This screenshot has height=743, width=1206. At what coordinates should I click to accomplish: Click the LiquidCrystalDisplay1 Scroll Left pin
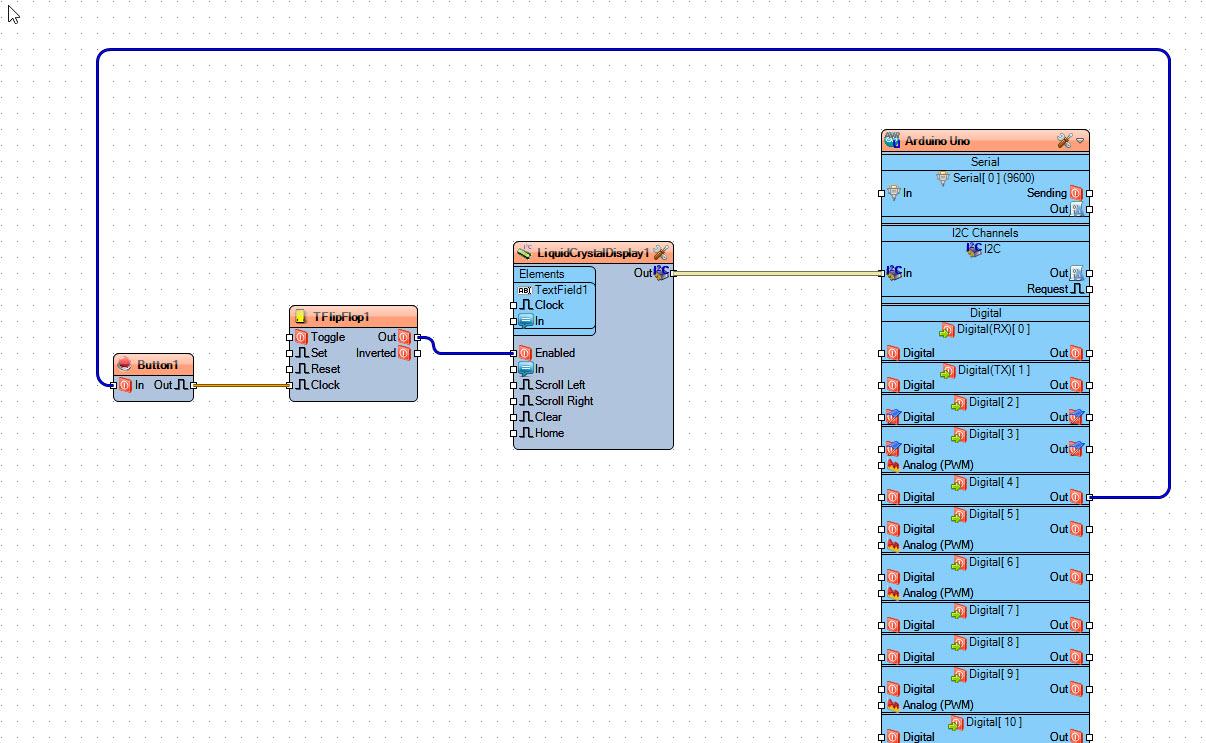click(514, 385)
